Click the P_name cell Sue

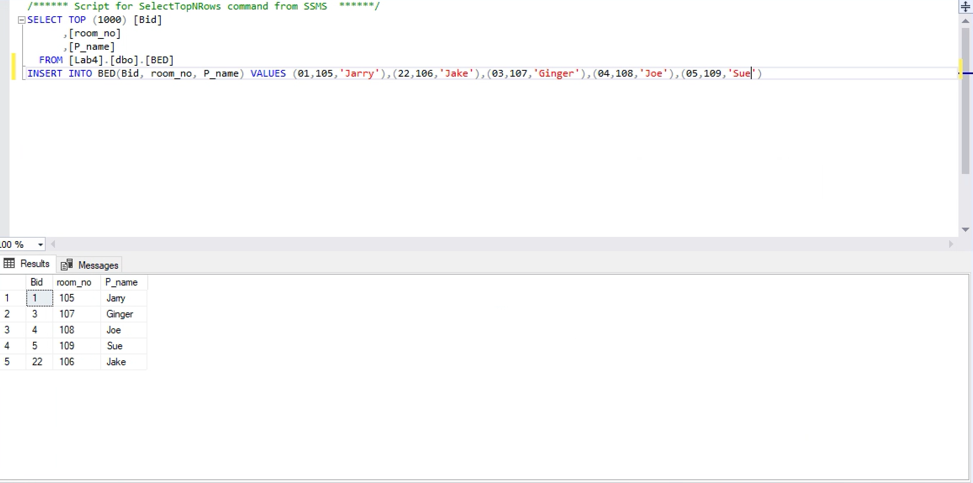pos(124,346)
